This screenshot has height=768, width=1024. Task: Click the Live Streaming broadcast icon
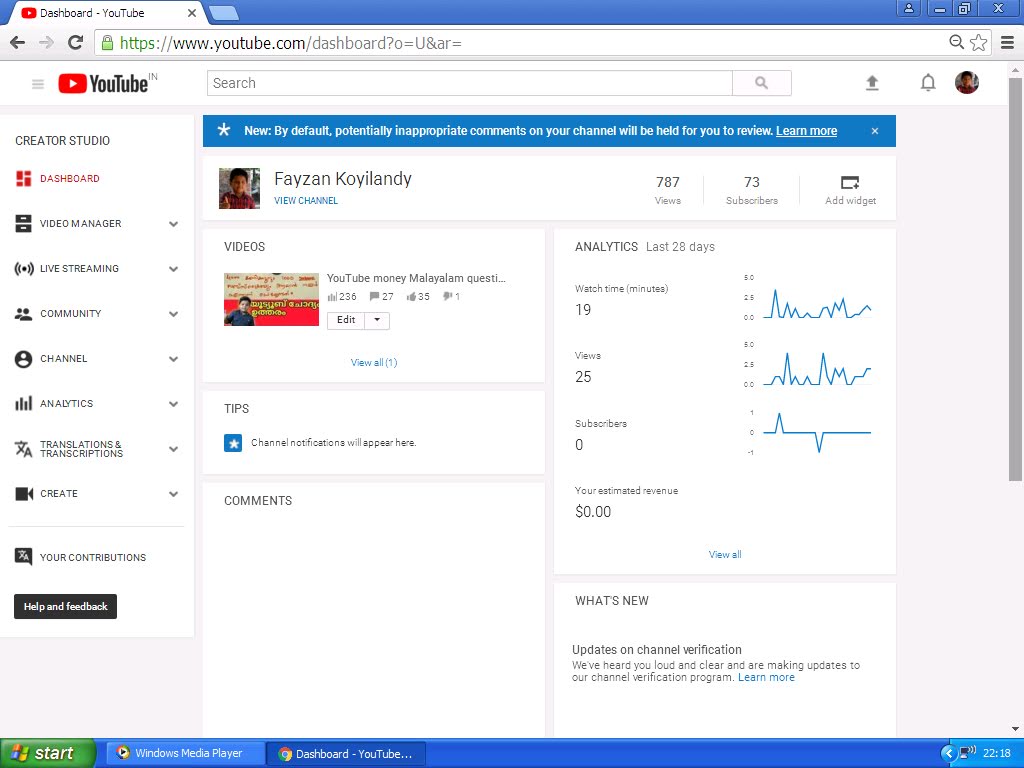click(24, 268)
